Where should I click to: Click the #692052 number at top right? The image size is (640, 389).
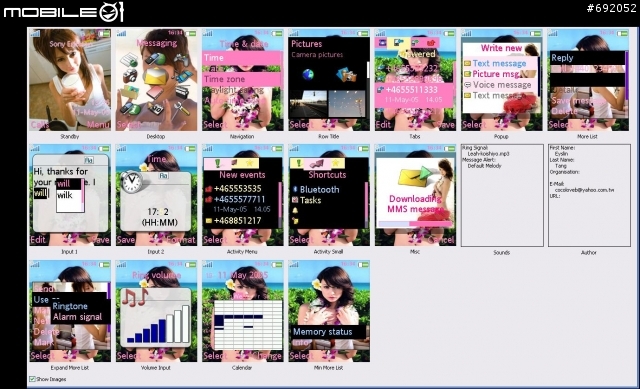[x=611, y=8]
